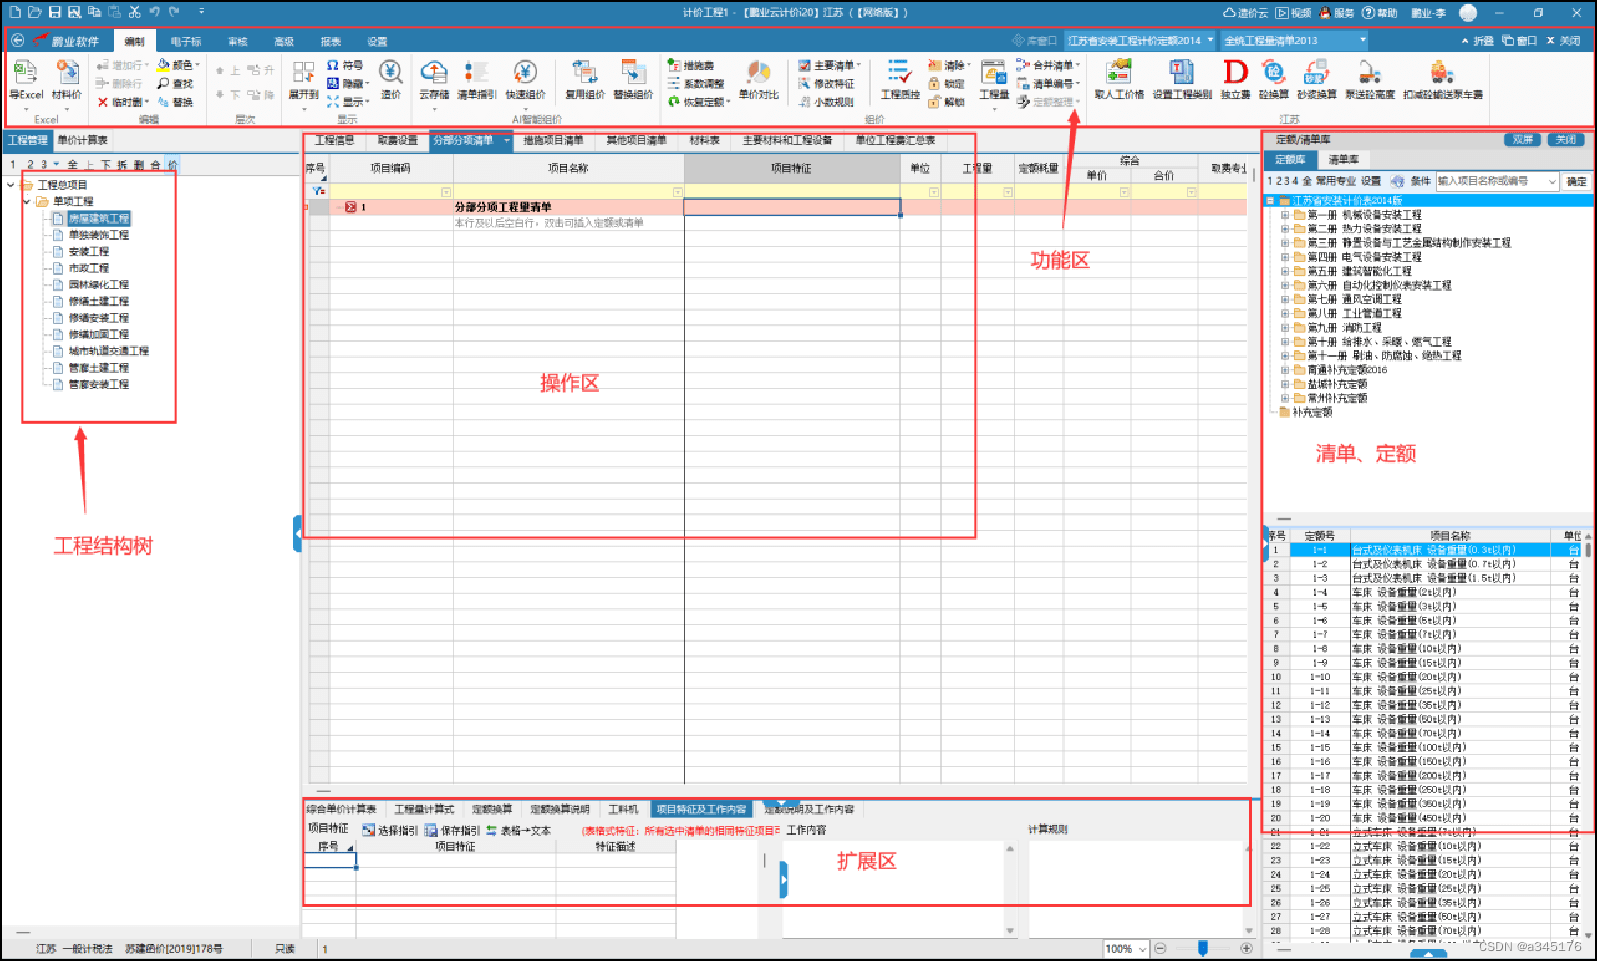Expand 第四册 电气设备安装工程 node
Image resolution: width=1597 pixels, height=961 pixels.
(x=1285, y=257)
